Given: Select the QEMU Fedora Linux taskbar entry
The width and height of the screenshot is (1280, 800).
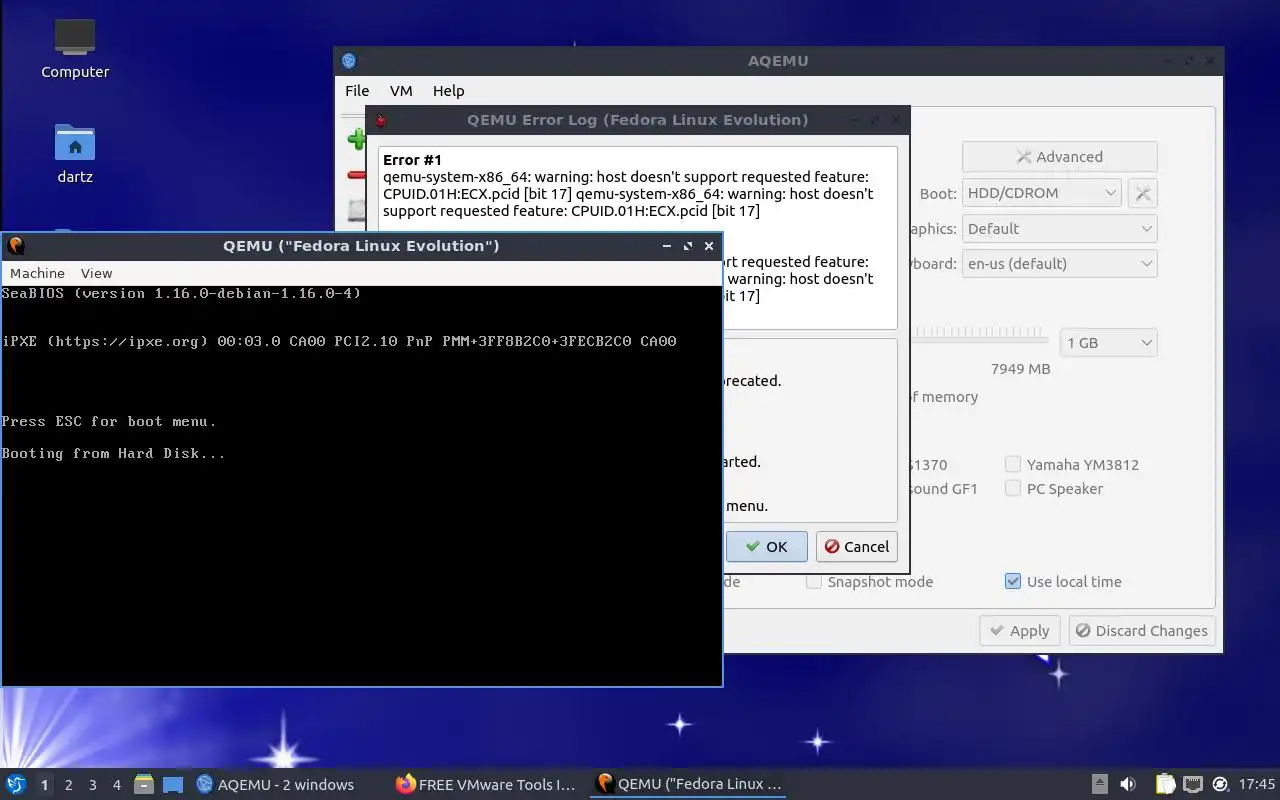Looking at the screenshot, I should click(689, 784).
